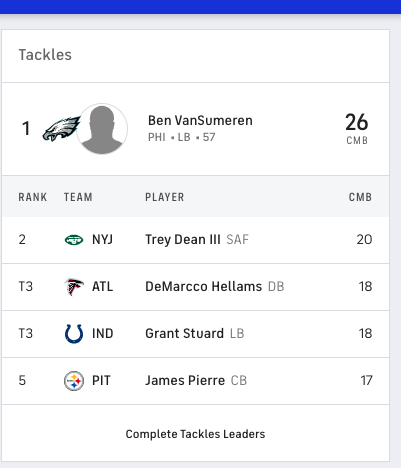Click the PIT team abbreviation
Screen dimensions: 401x468
(101, 381)
